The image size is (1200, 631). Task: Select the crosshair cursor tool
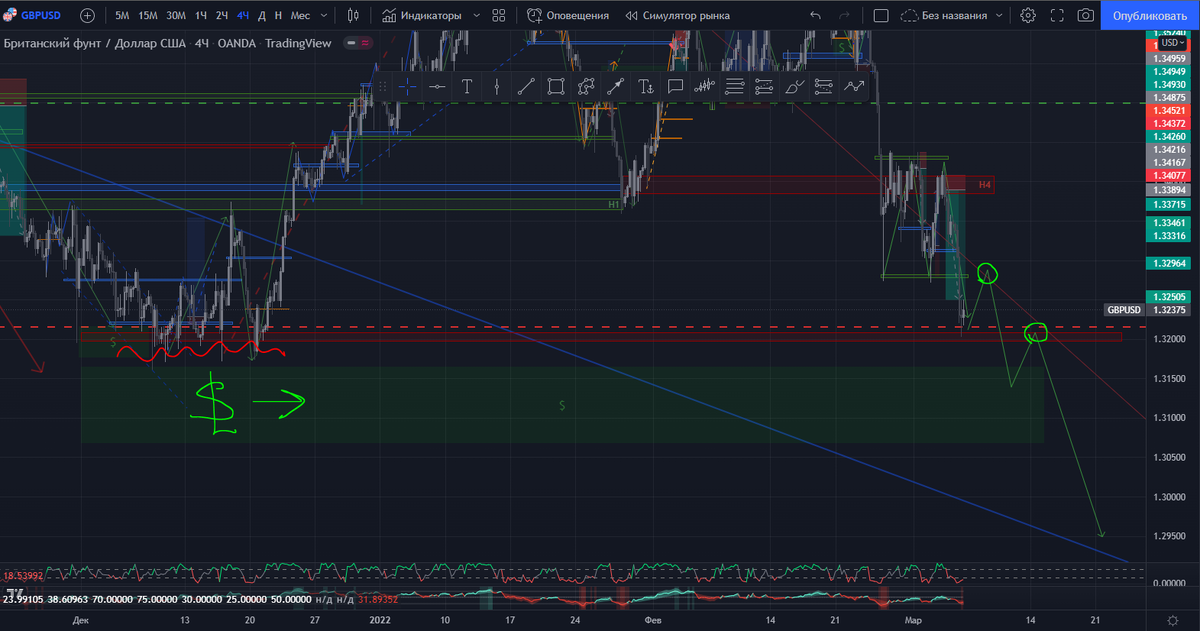tap(407, 87)
